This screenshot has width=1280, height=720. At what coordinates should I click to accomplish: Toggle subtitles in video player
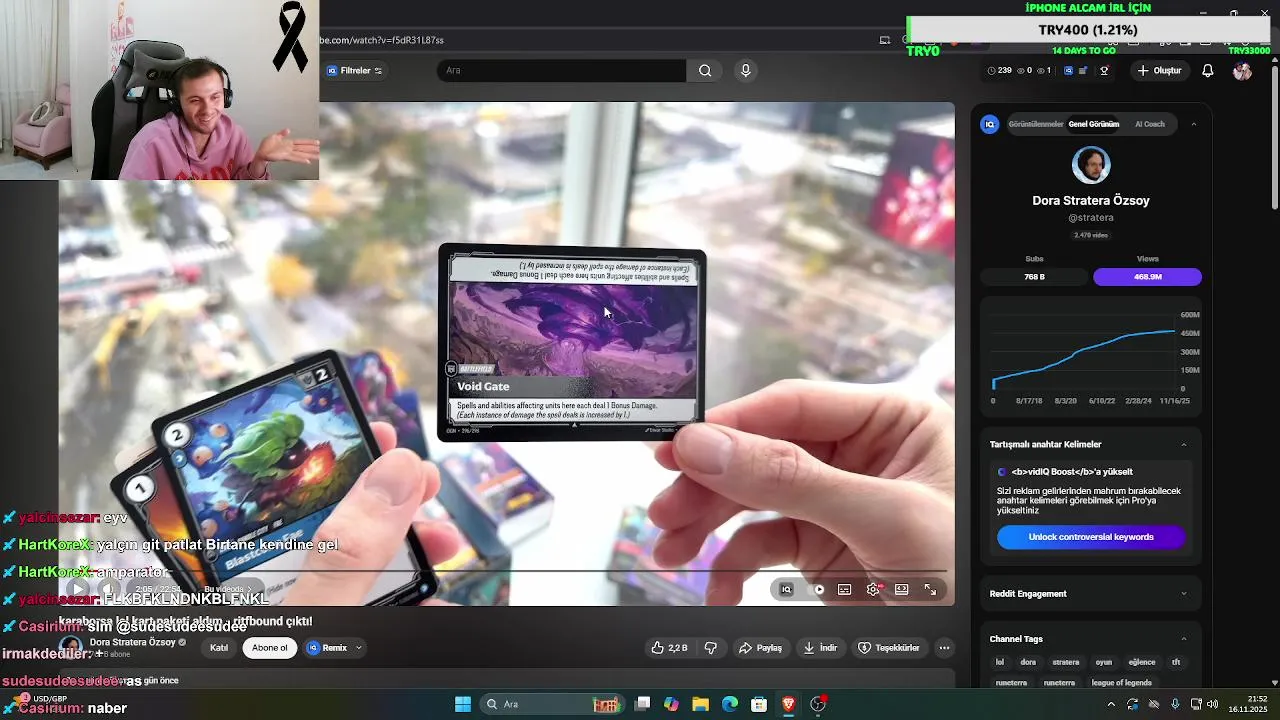pos(845,590)
